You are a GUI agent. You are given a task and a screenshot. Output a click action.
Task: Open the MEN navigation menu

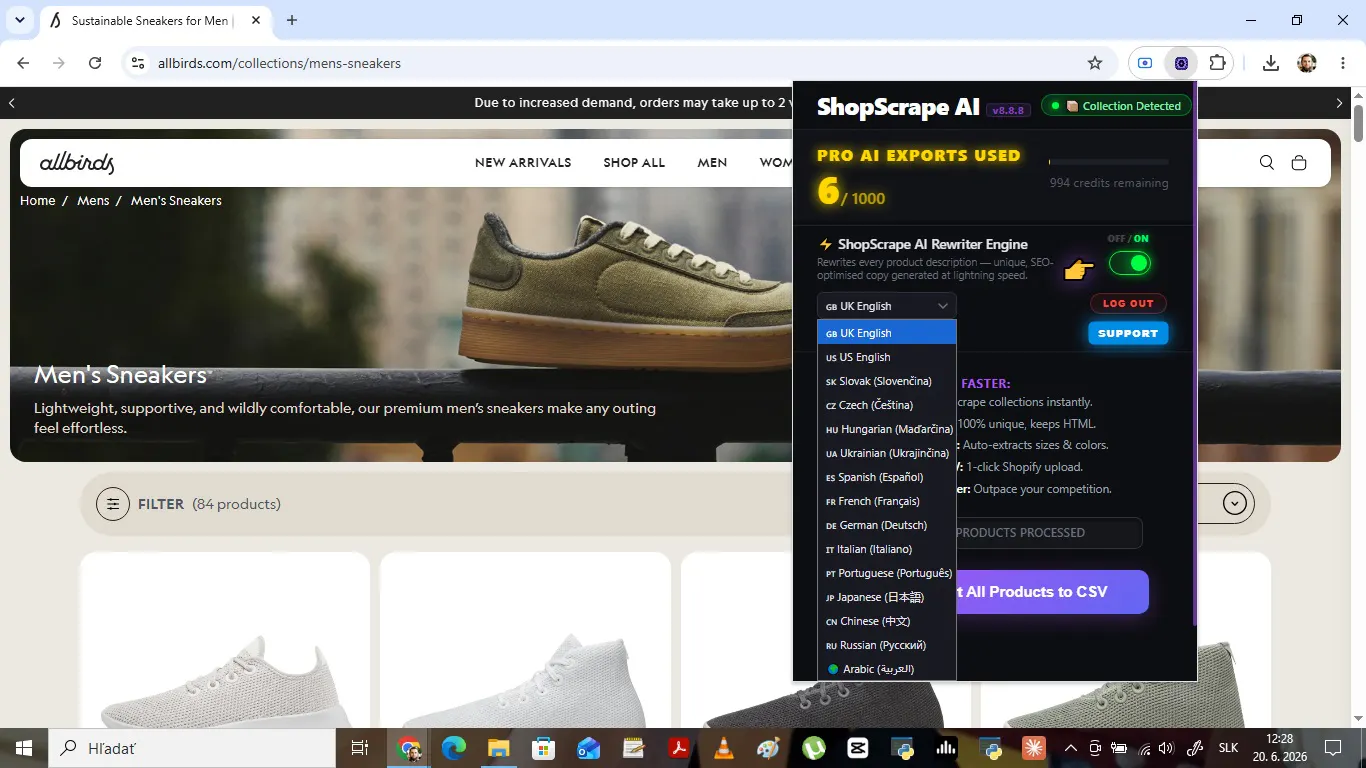pos(712,163)
